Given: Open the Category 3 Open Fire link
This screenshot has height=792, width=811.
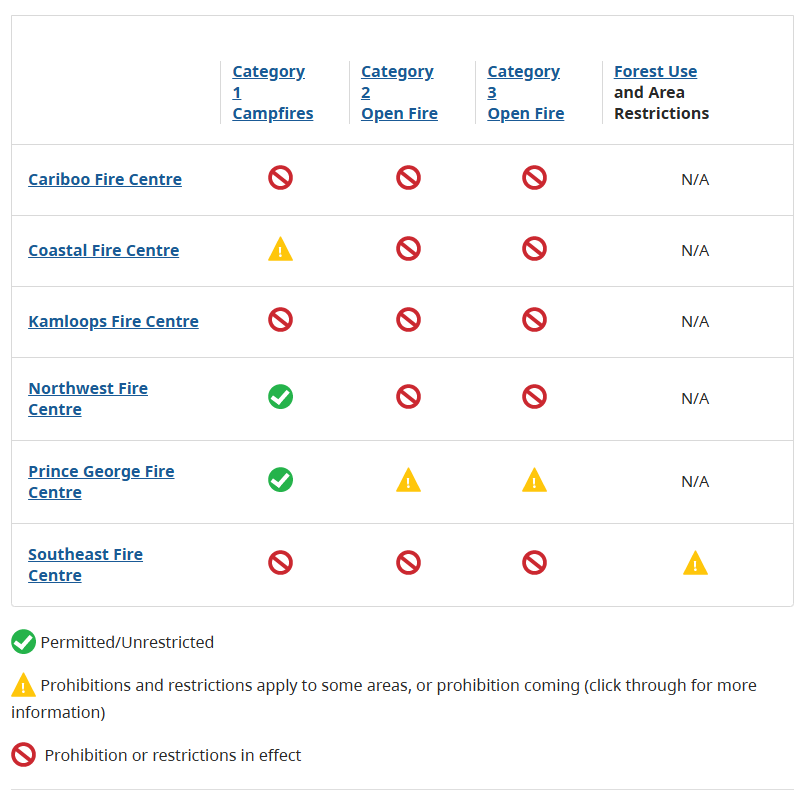Looking at the screenshot, I should (x=525, y=93).
